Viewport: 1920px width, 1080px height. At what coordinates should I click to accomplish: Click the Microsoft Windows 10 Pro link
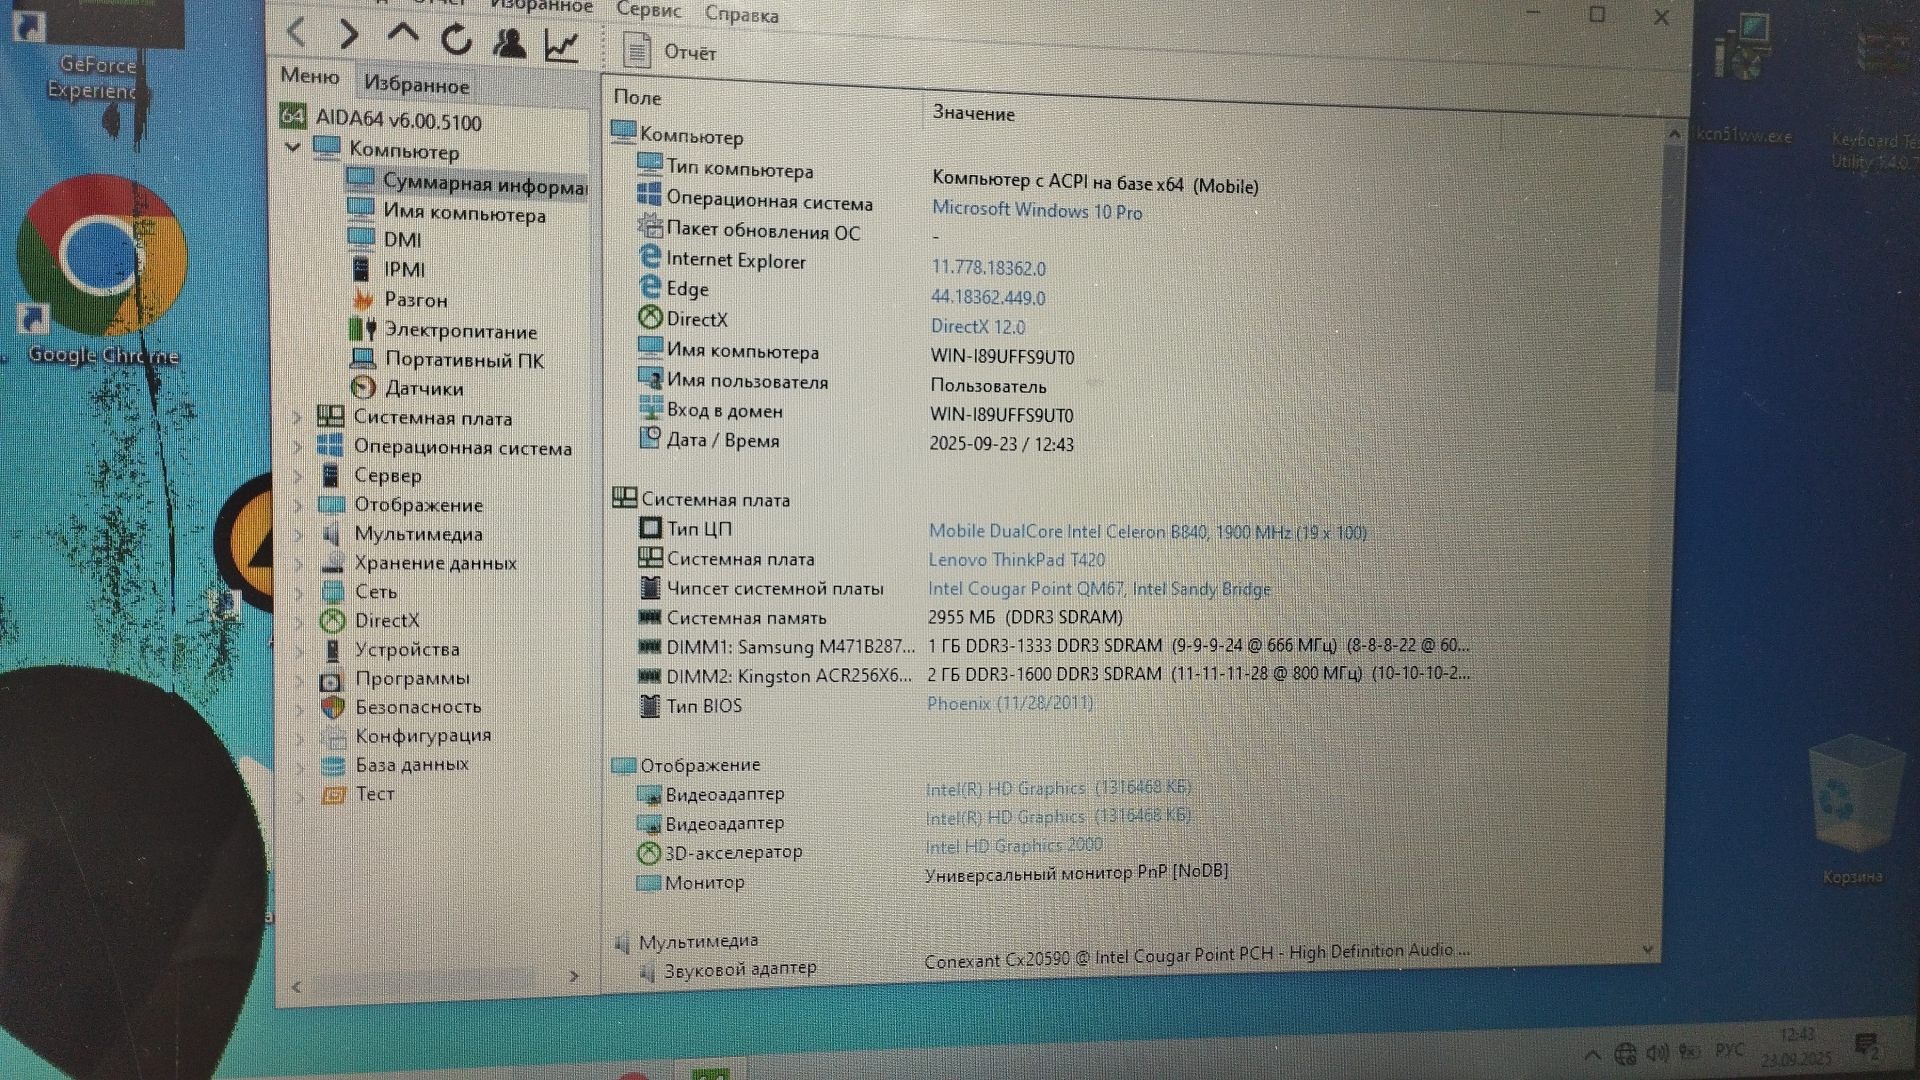point(1036,210)
